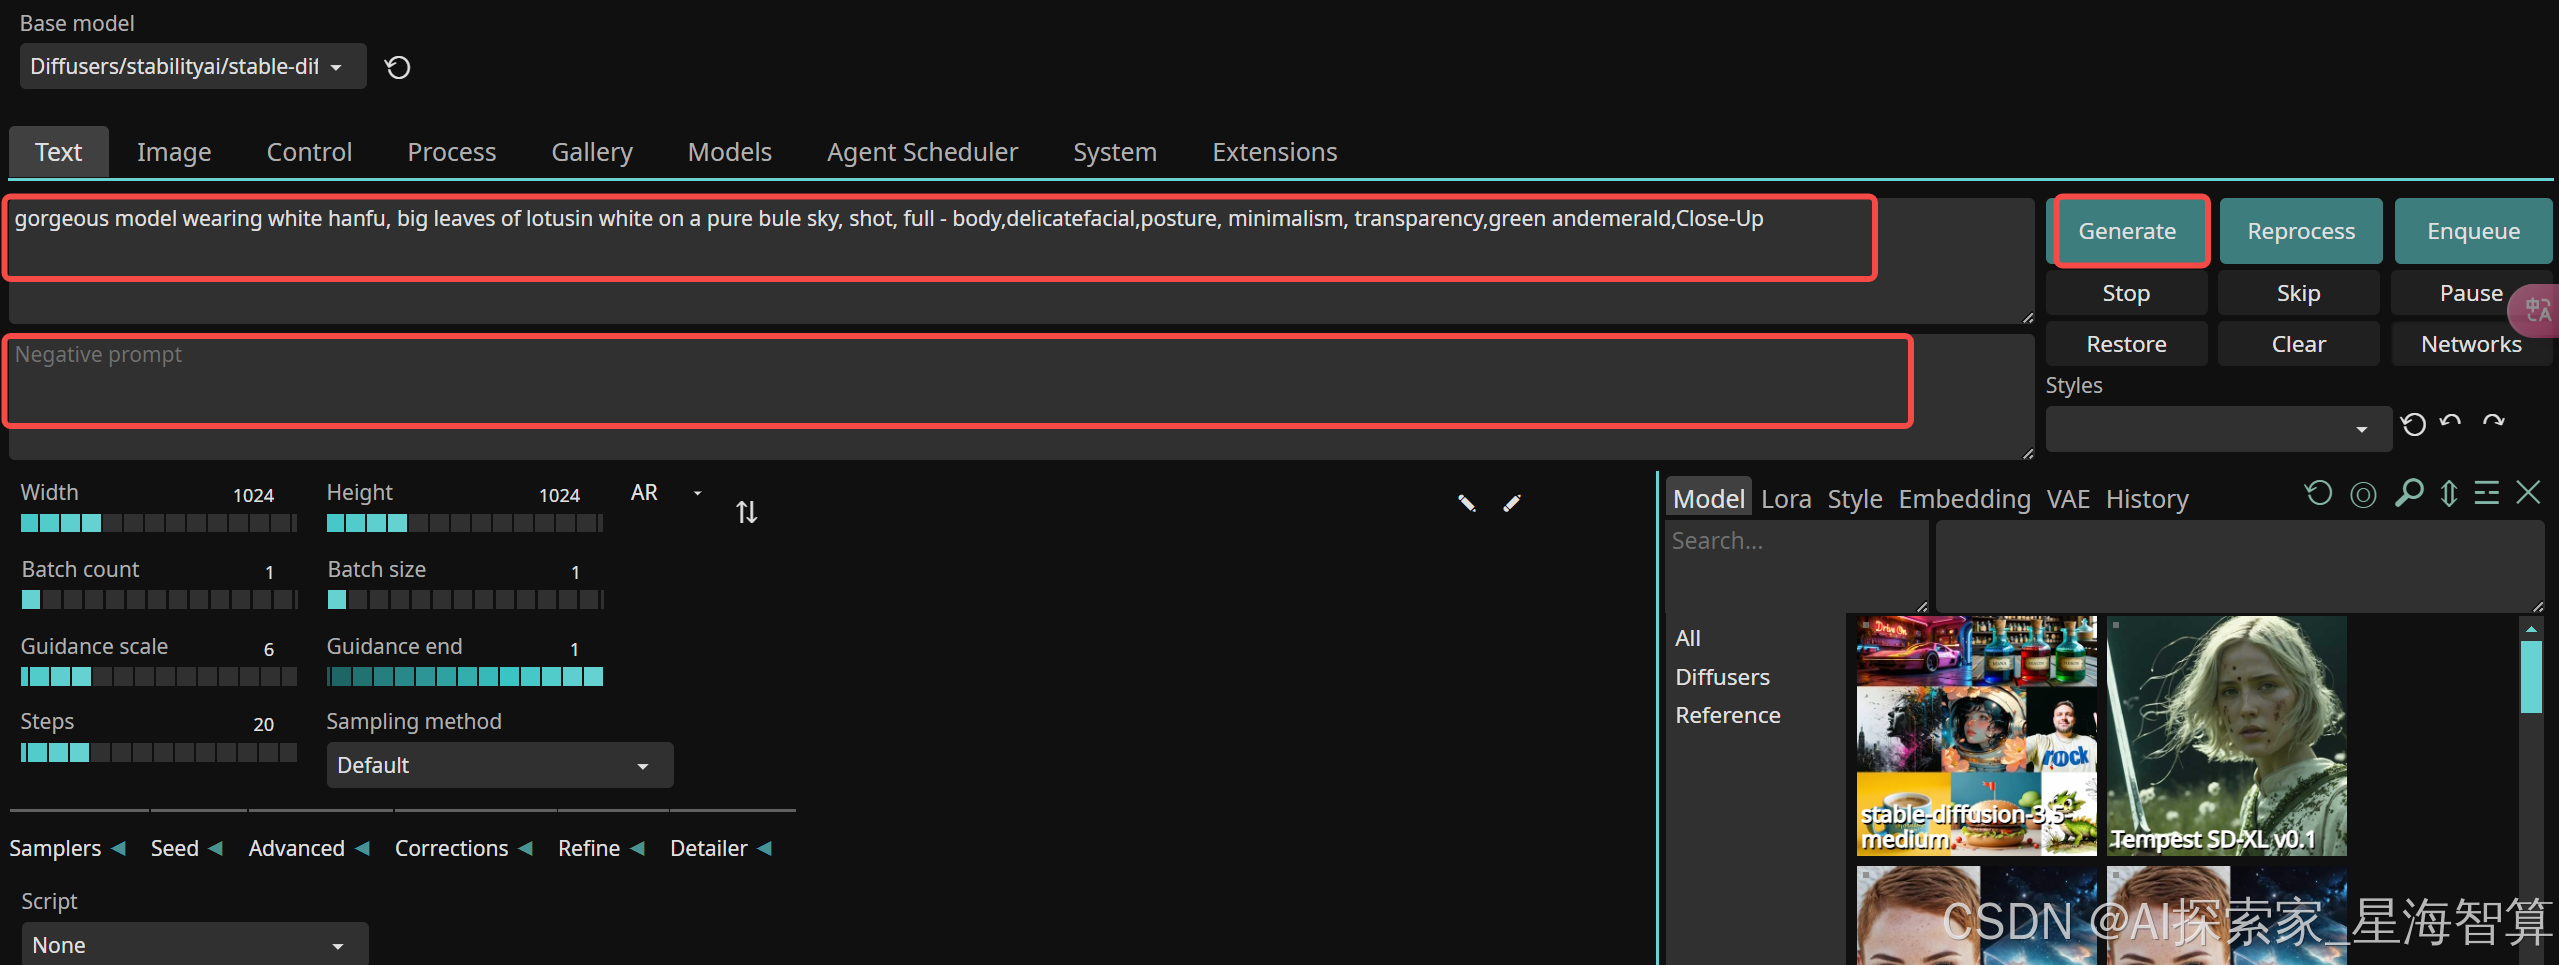Close the networks panel with X icon
Screen dimensions: 2559x965
click(x=2528, y=492)
